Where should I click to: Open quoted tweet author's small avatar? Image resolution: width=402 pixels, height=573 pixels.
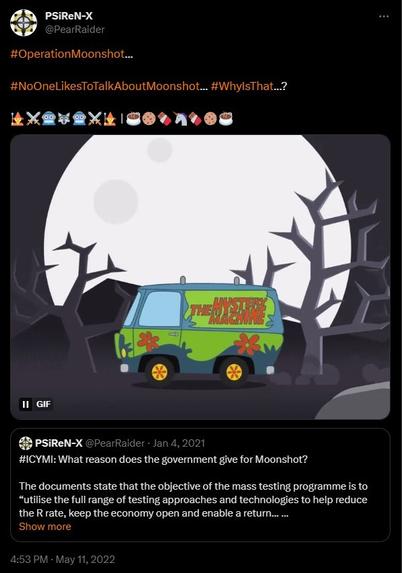26,443
